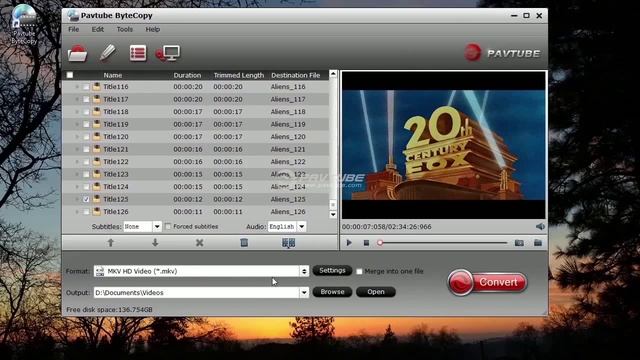Check the Title124 checkbox
Viewport: 640px width, 360px height.
click(x=86, y=187)
